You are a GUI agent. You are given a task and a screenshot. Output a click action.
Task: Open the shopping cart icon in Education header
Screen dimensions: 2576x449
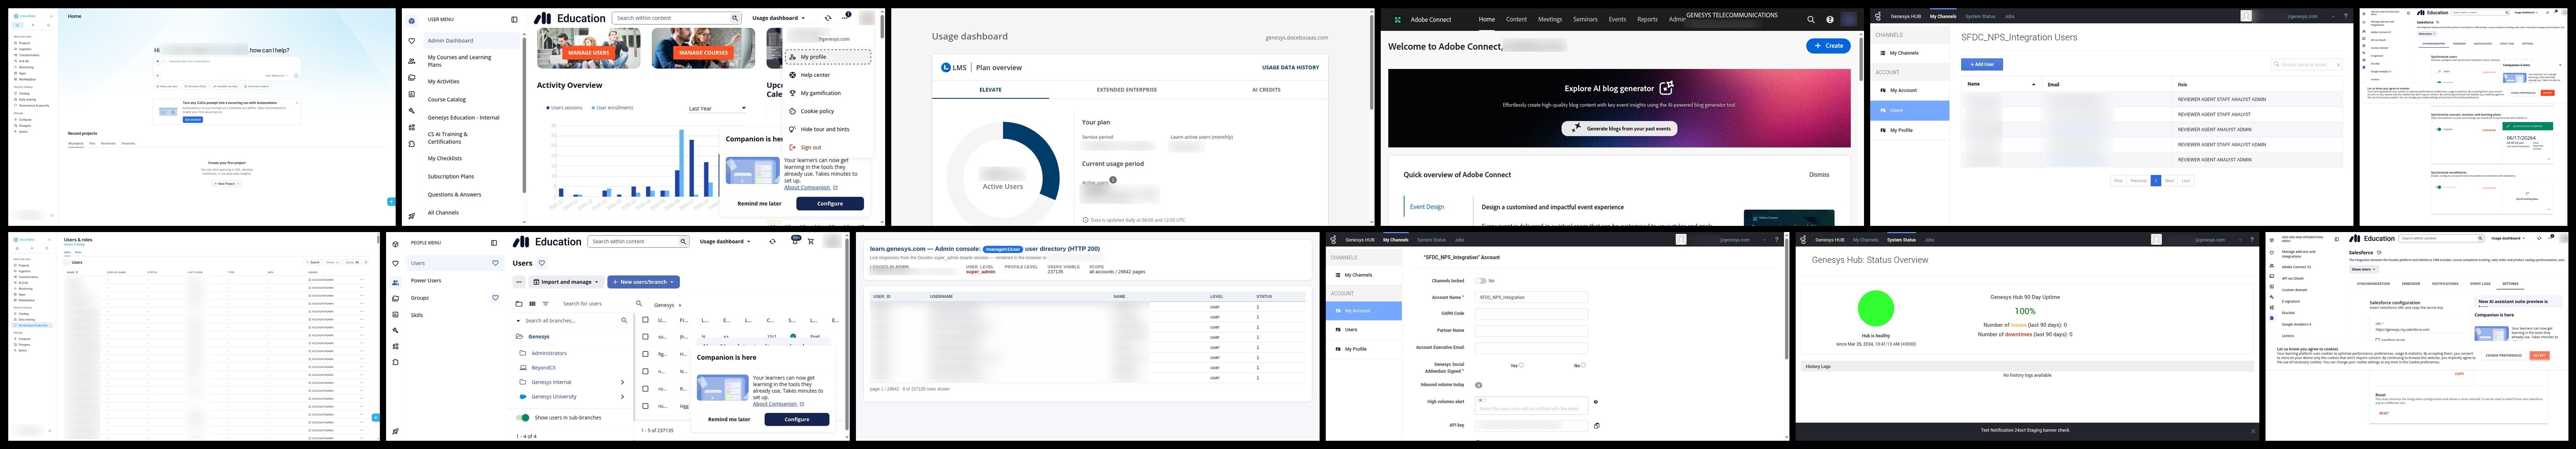pyautogui.click(x=811, y=241)
